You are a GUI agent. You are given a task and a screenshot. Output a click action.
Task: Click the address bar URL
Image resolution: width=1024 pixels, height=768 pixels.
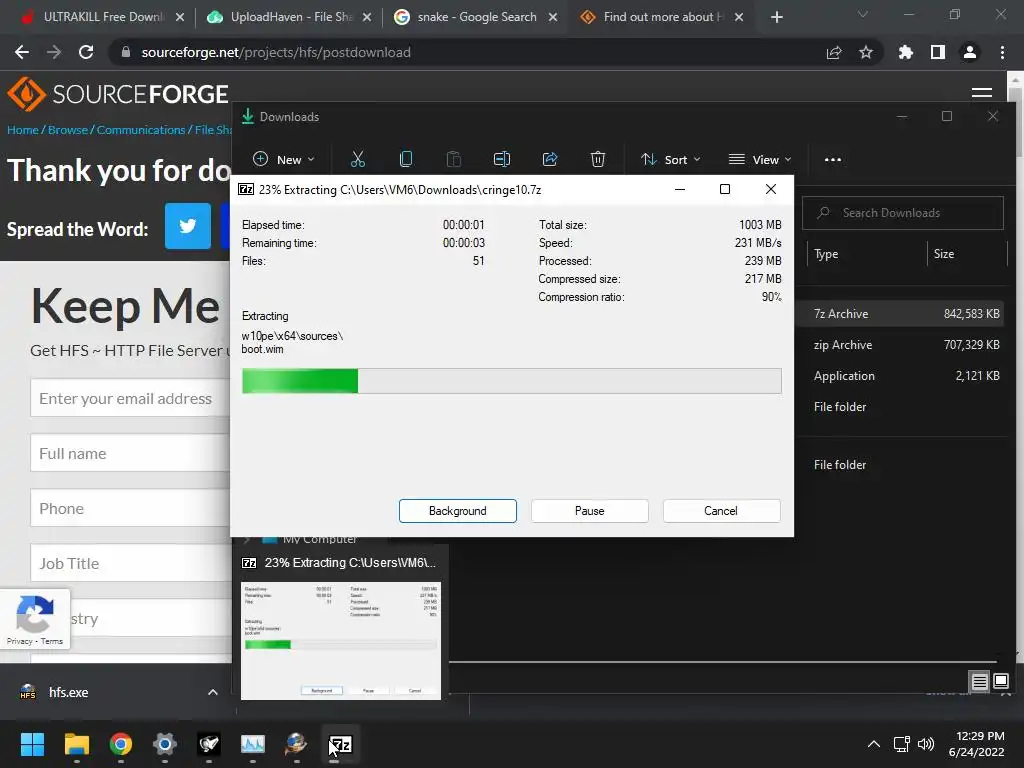[276, 52]
